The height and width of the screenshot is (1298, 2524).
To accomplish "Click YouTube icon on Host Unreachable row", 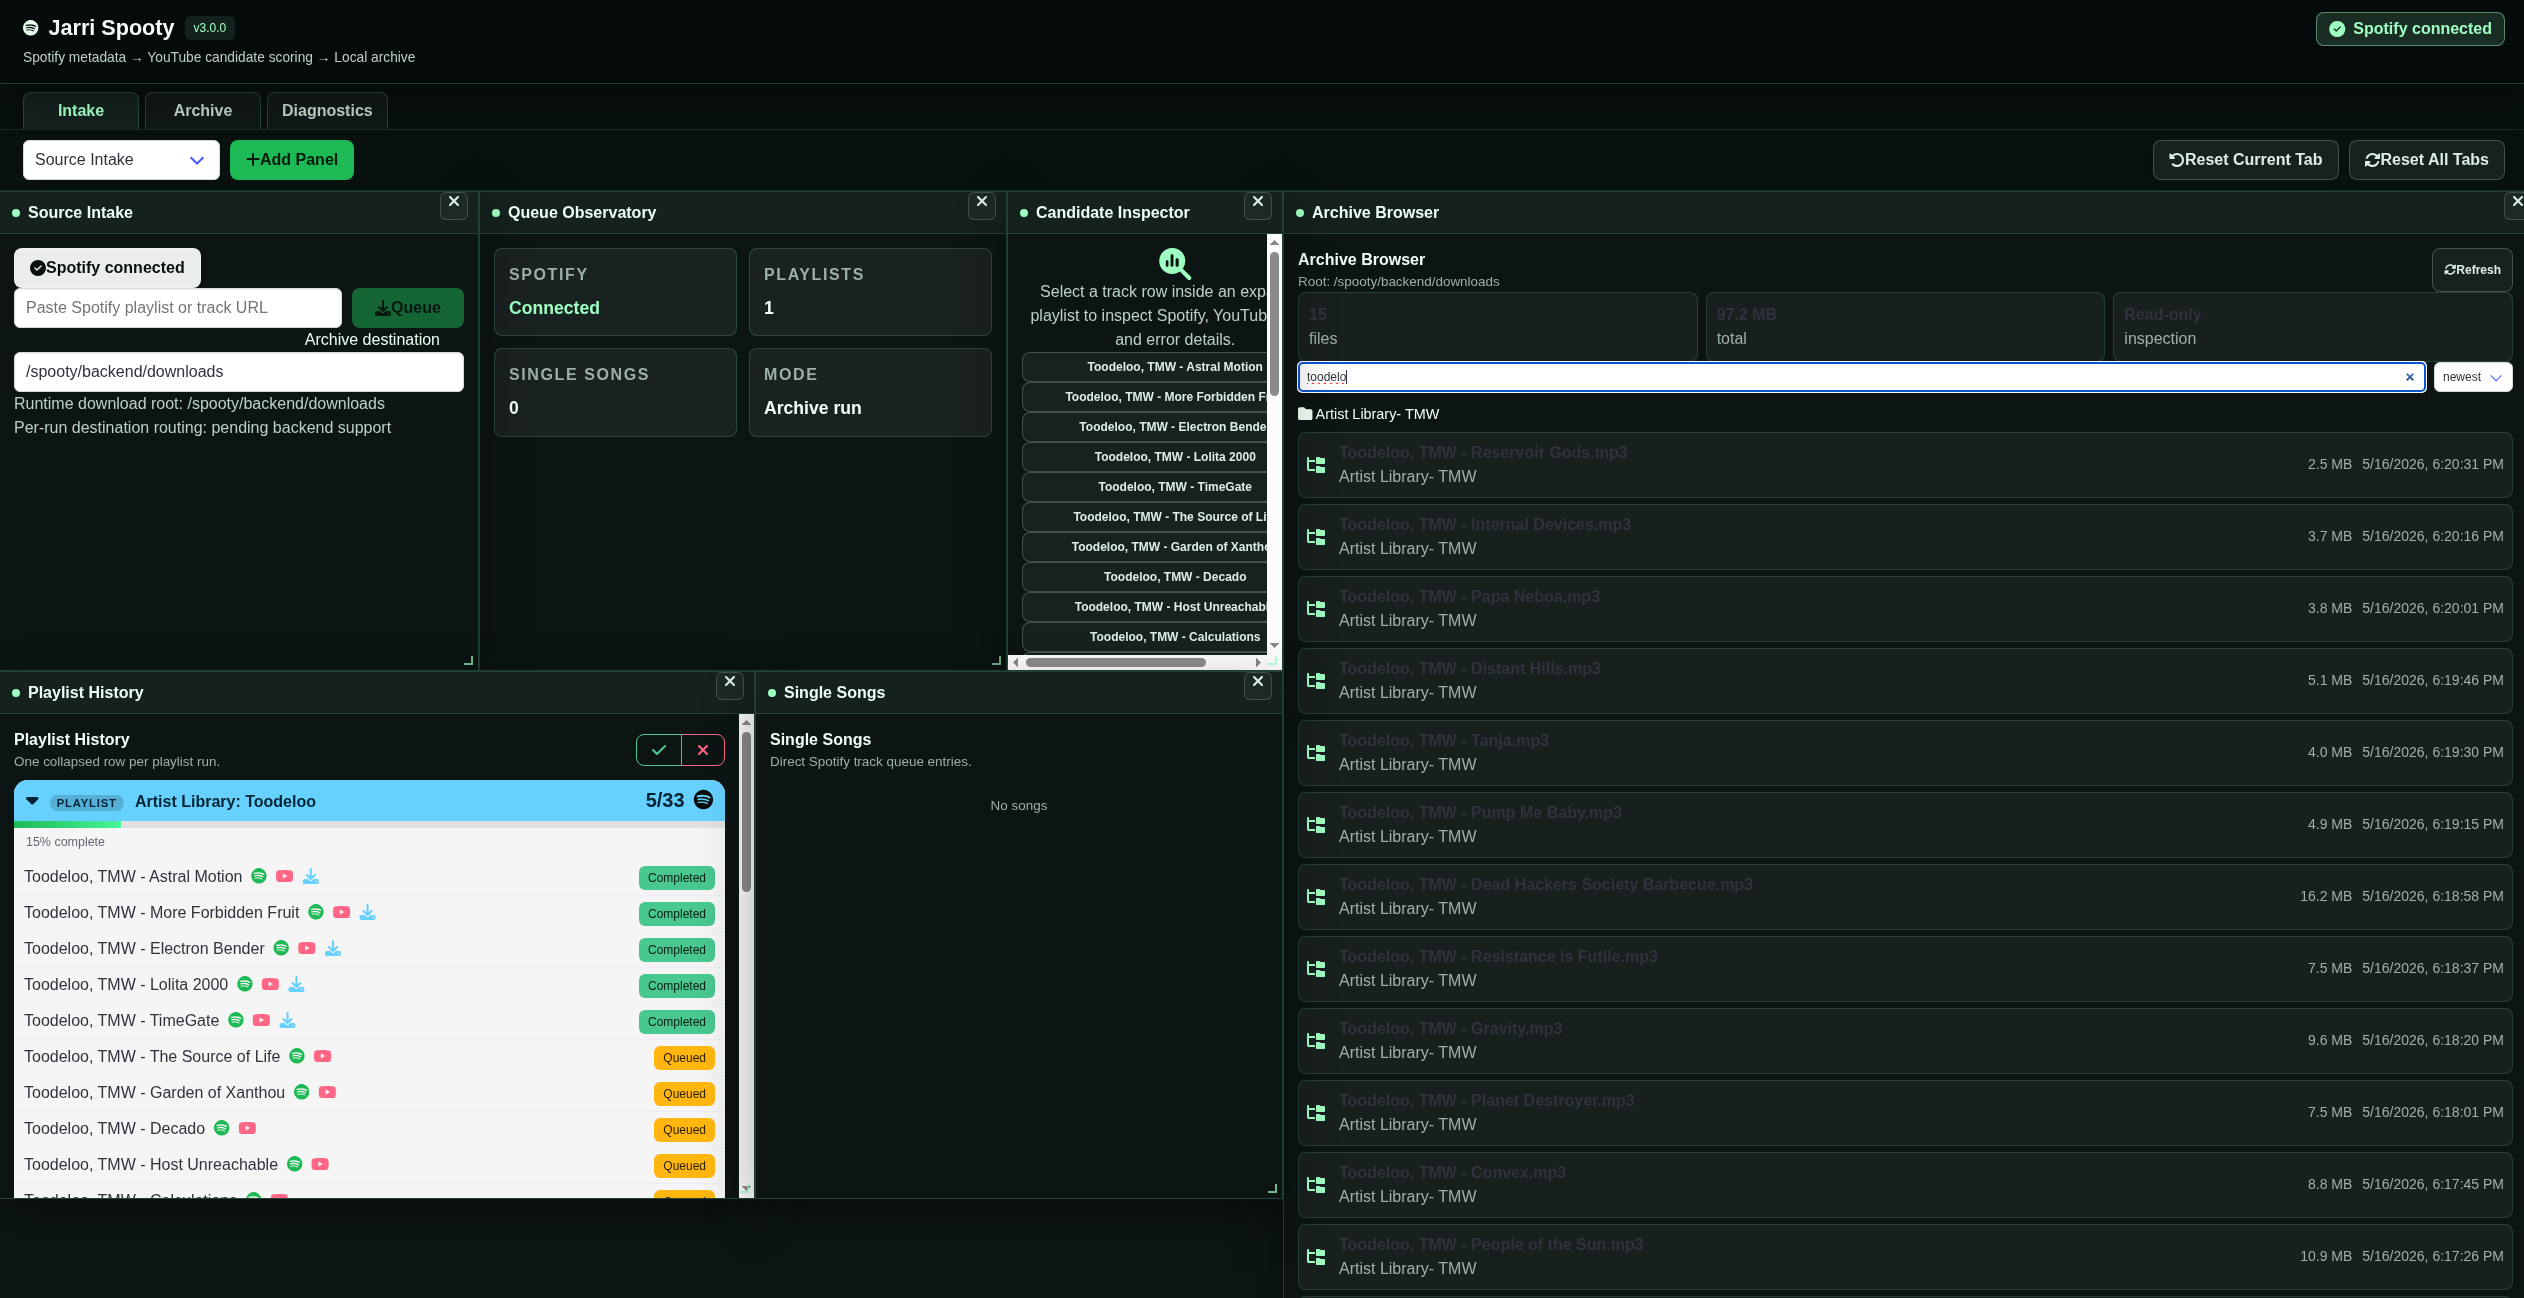I will (x=320, y=1164).
